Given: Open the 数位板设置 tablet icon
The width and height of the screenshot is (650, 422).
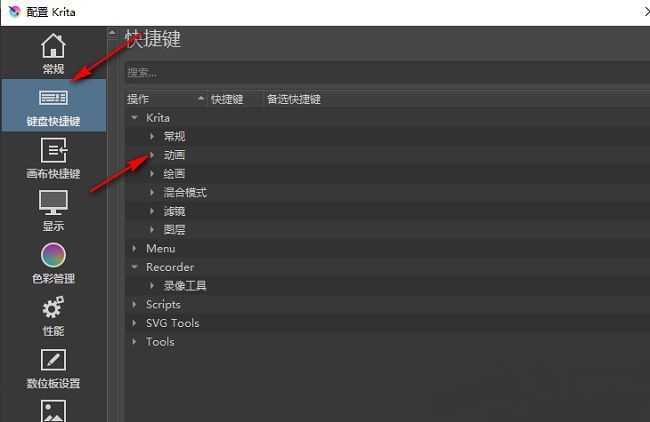Looking at the screenshot, I should [x=53, y=360].
